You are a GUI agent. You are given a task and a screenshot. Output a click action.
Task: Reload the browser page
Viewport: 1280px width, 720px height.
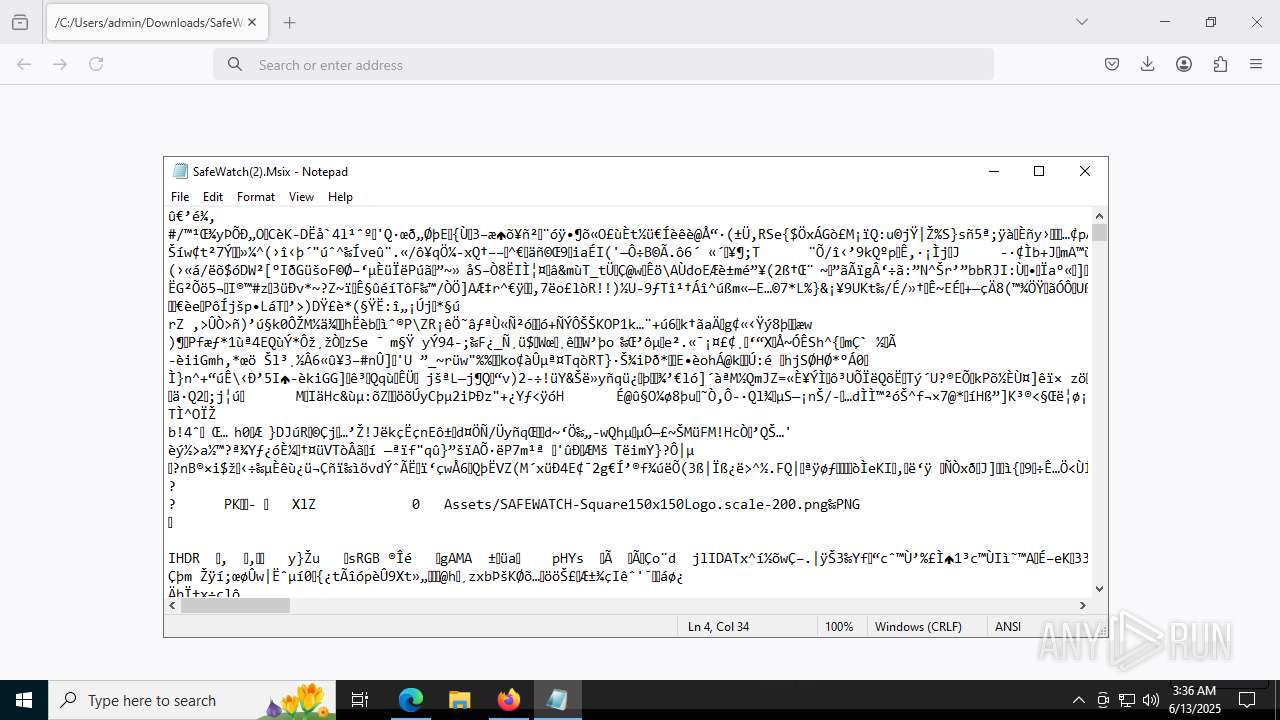tap(96, 64)
